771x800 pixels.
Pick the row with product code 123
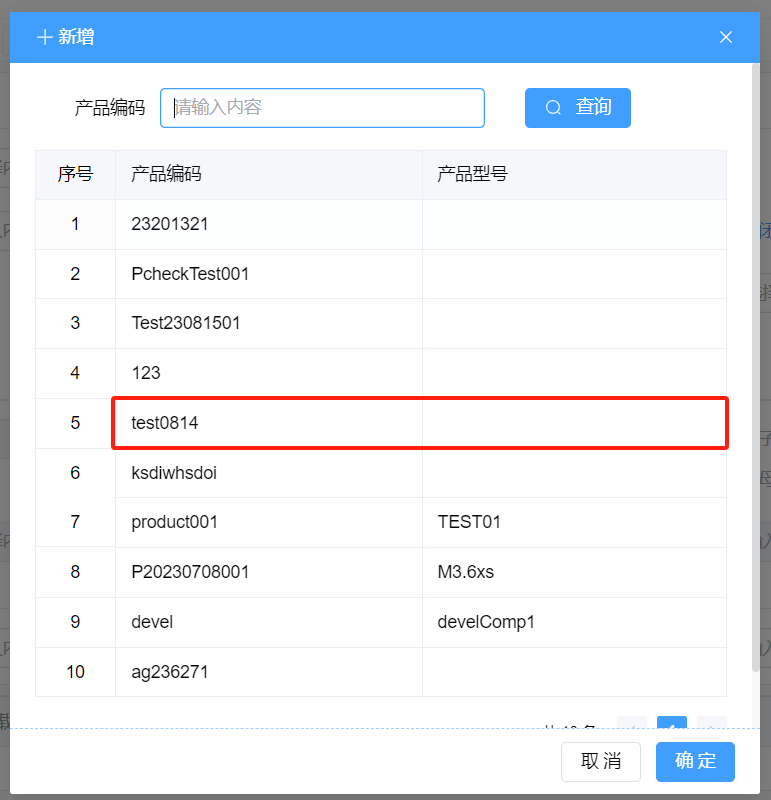point(146,373)
